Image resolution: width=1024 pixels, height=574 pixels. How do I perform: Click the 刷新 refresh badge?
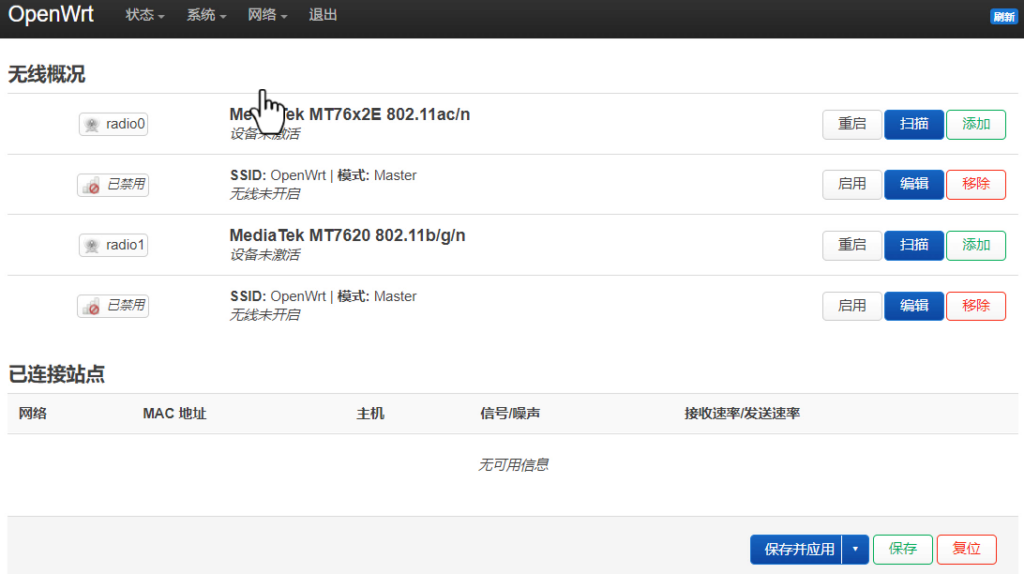(x=1003, y=17)
